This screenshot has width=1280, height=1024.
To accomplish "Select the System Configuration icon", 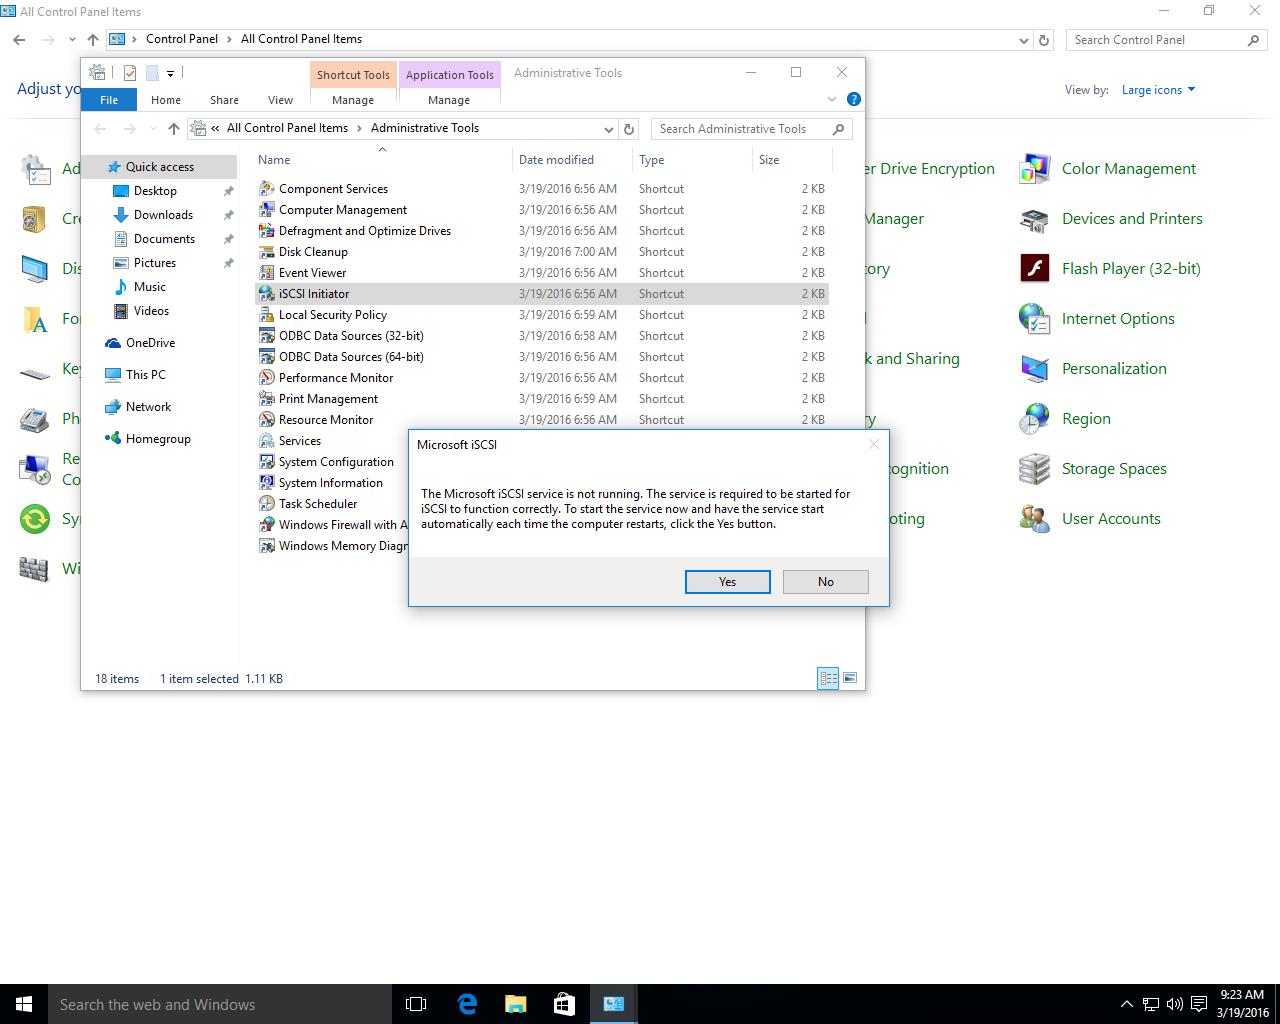I will coord(266,461).
